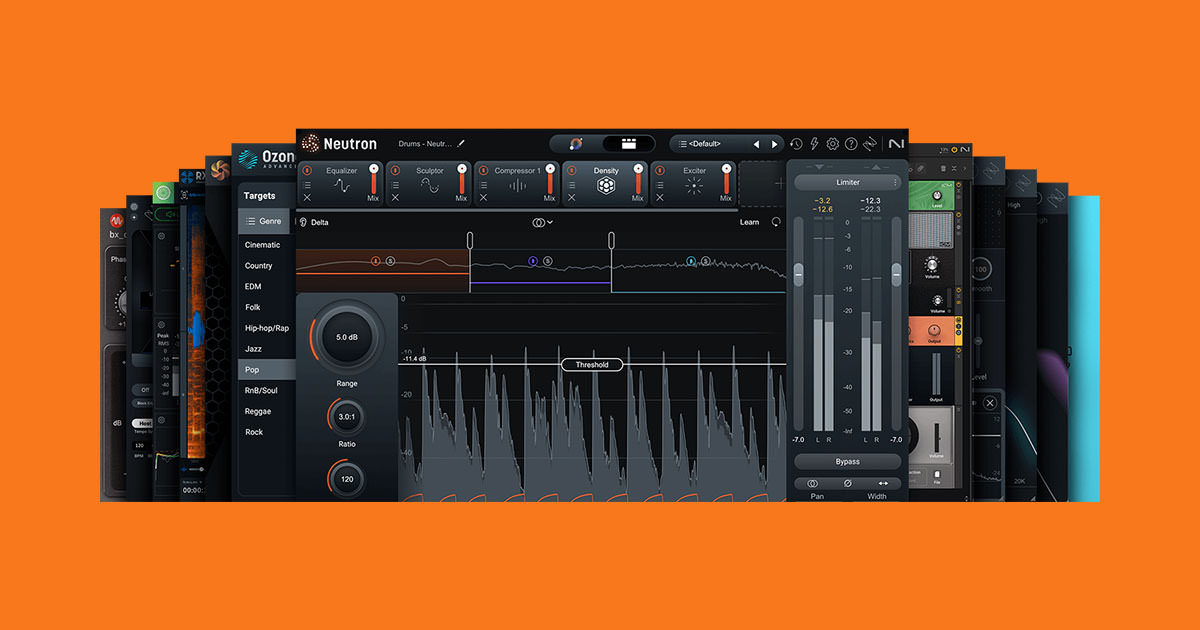Open the Genre targets list in Ozone

[x=265, y=221]
